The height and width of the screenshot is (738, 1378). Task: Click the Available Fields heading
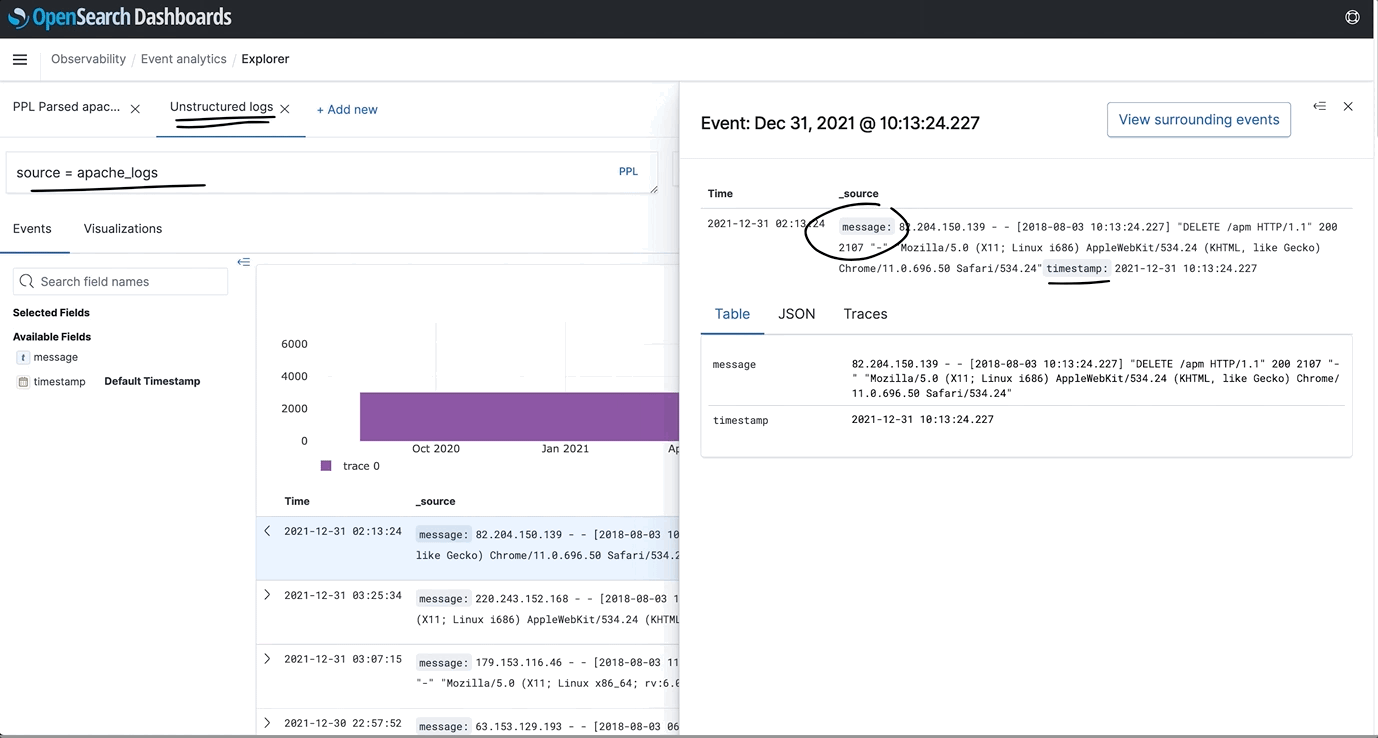point(52,337)
